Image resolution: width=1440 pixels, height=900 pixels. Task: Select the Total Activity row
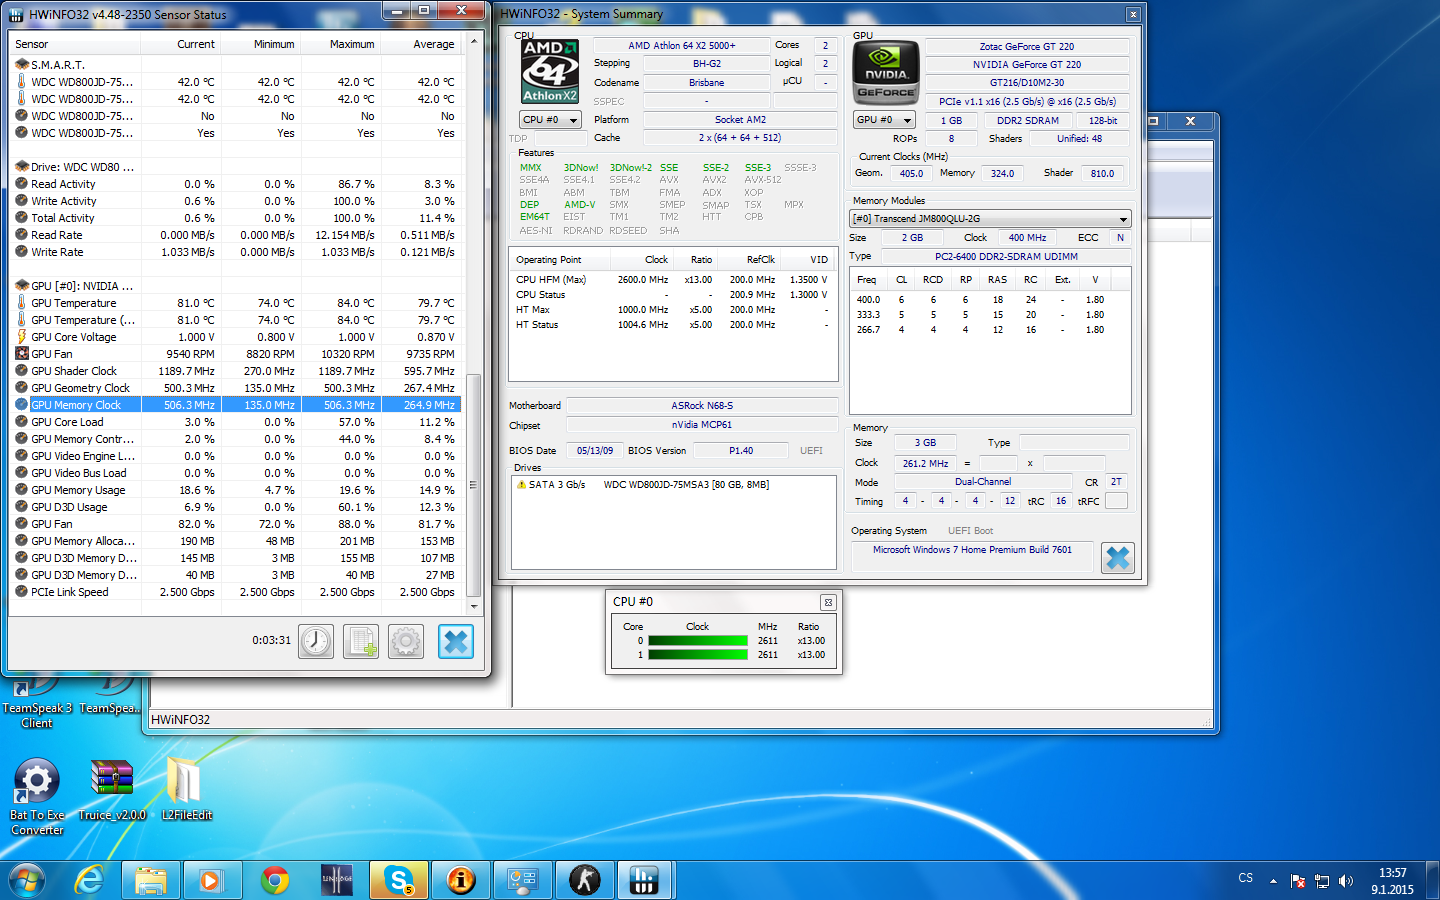tap(236, 218)
